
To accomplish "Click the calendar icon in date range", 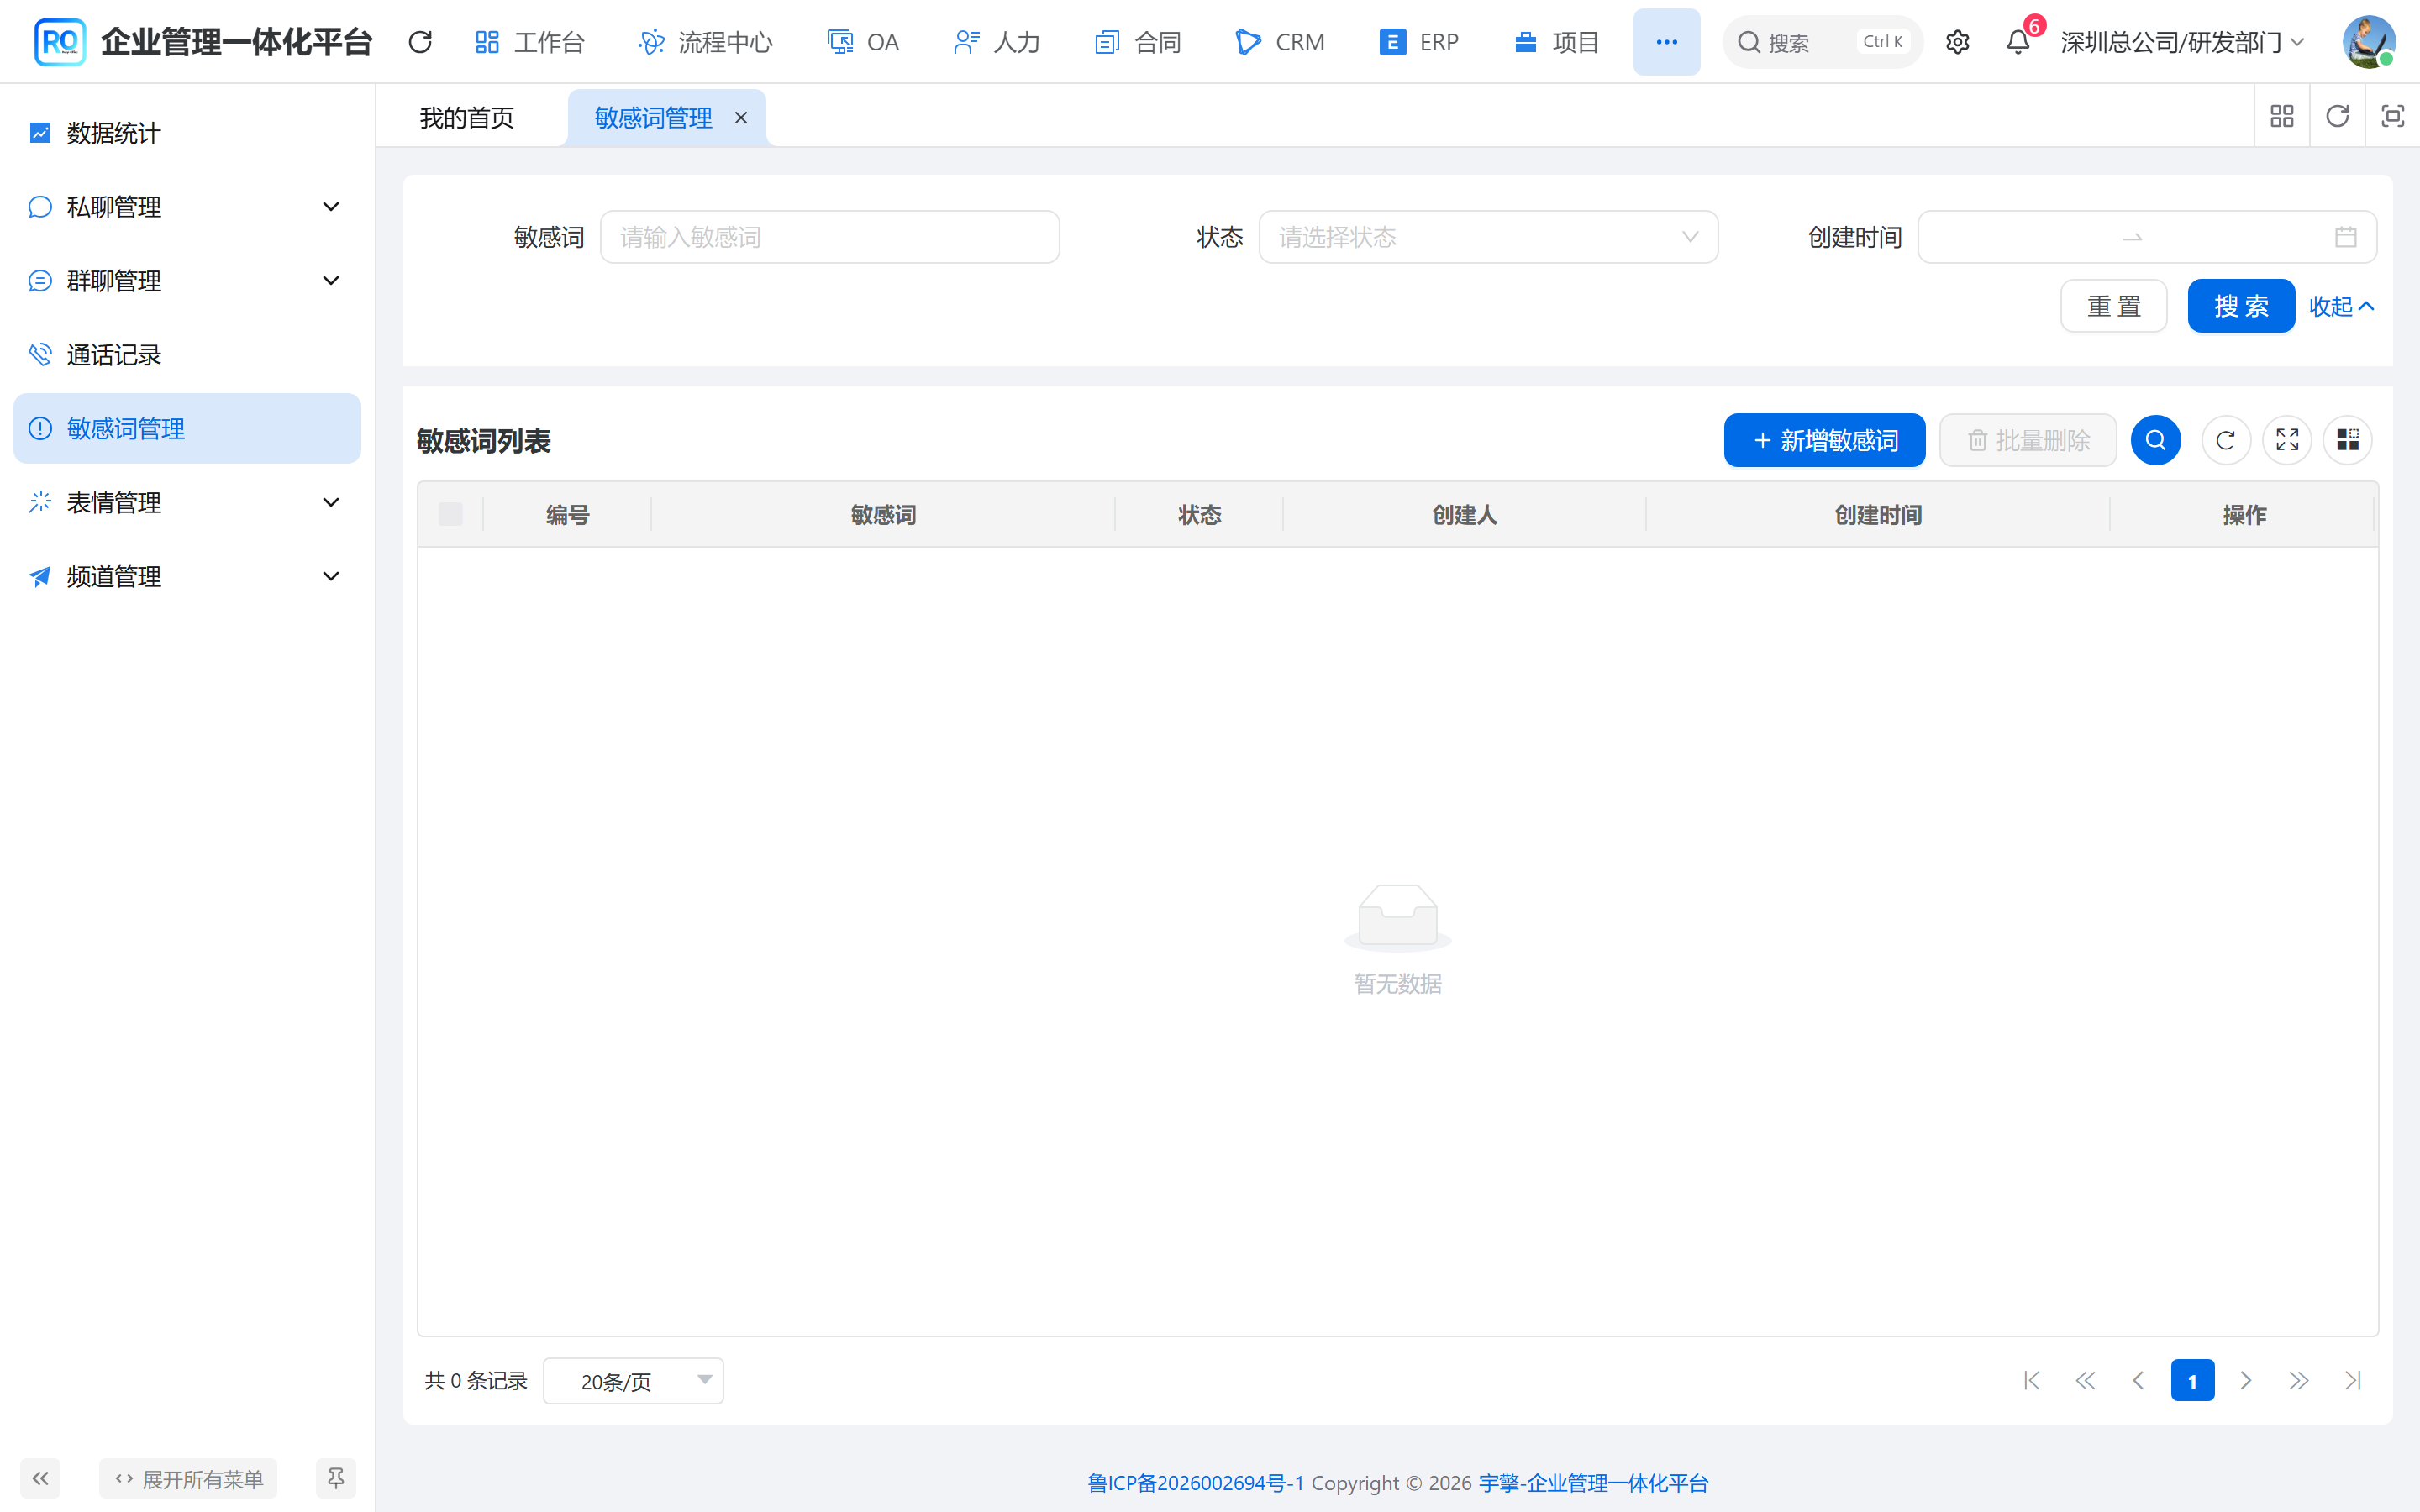I will 2345,237.
